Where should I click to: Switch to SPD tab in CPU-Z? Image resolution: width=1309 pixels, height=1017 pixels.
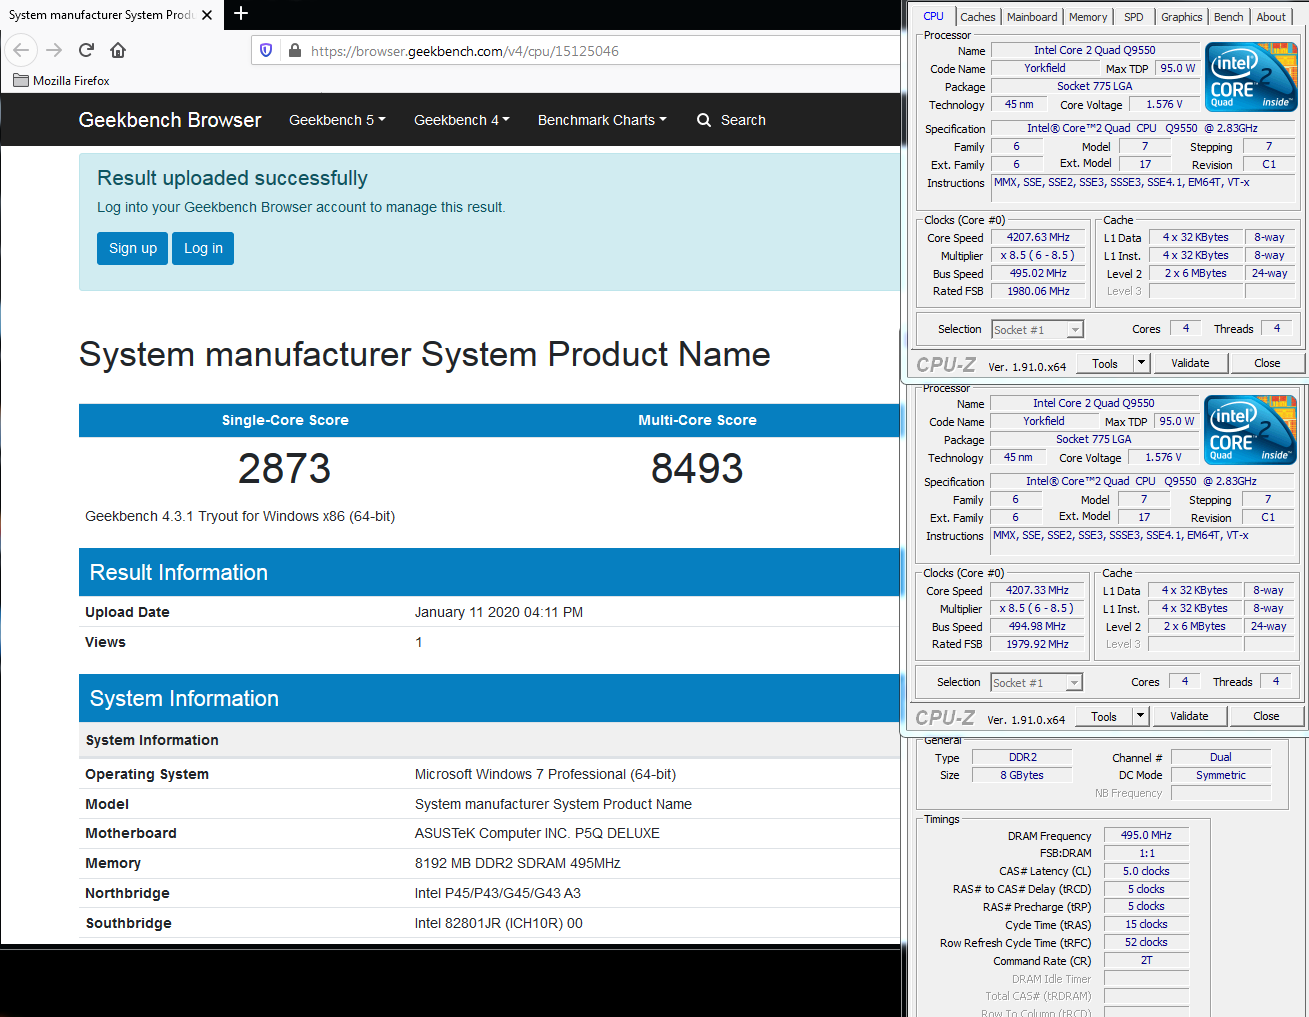click(1133, 17)
